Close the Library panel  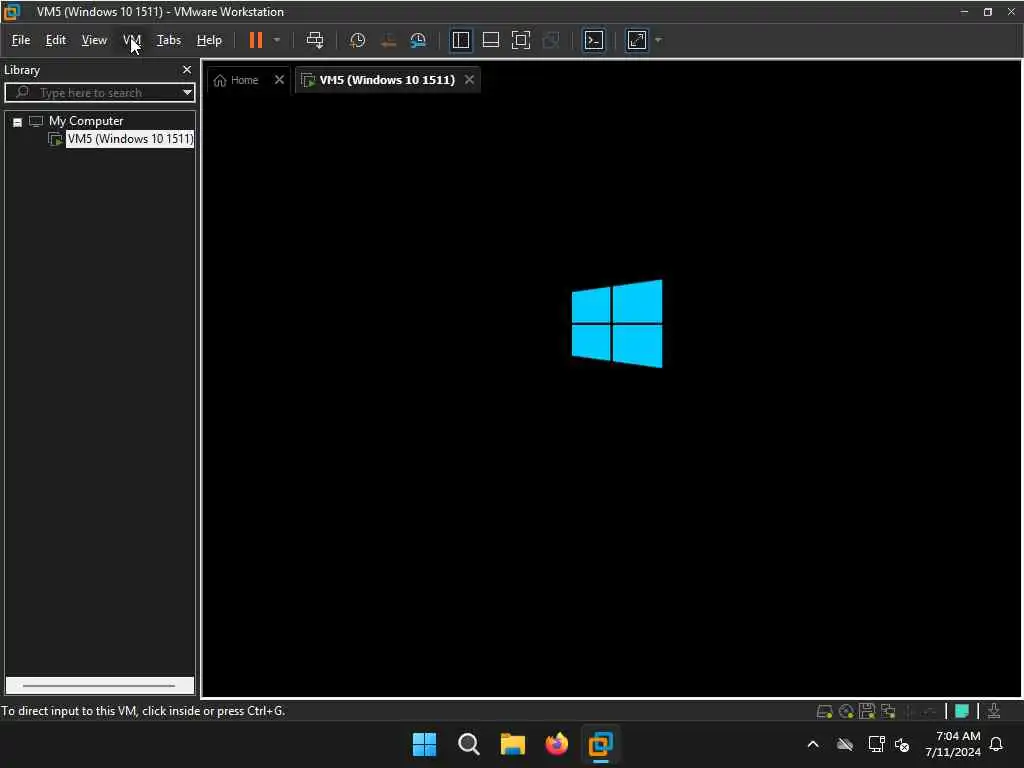point(187,70)
